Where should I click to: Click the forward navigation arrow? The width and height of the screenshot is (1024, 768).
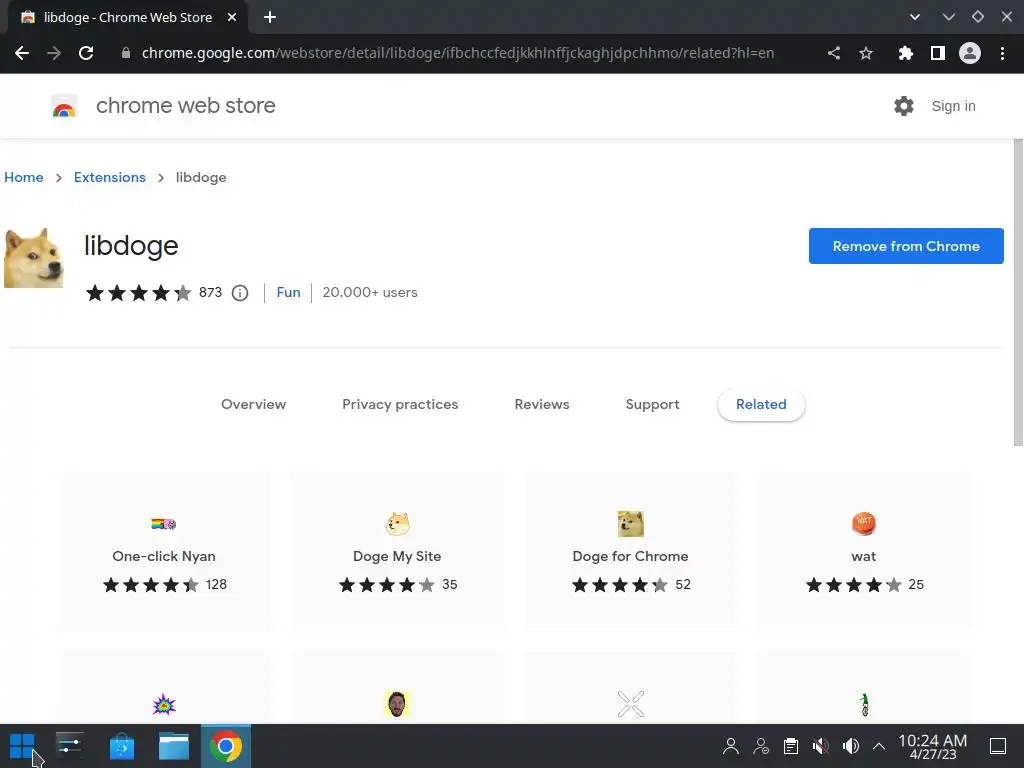coord(54,53)
